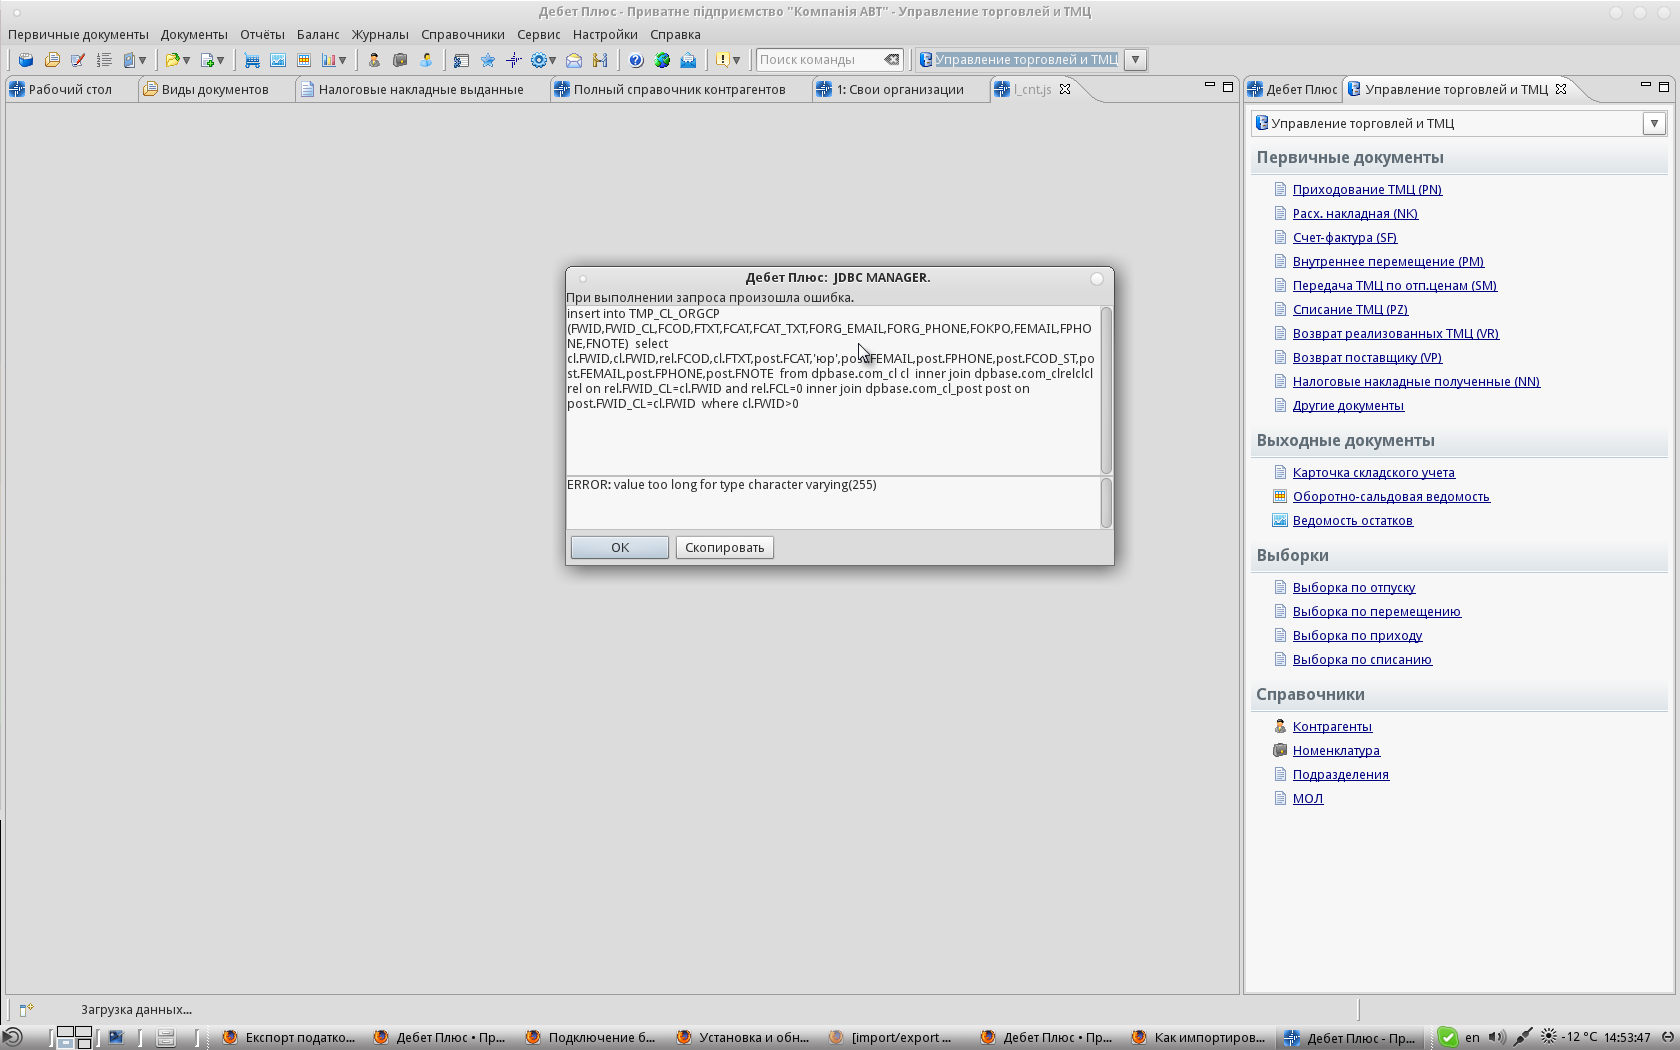Open the Сервис menu
Image resolution: width=1680 pixels, height=1050 pixels.
pos(539,34)
